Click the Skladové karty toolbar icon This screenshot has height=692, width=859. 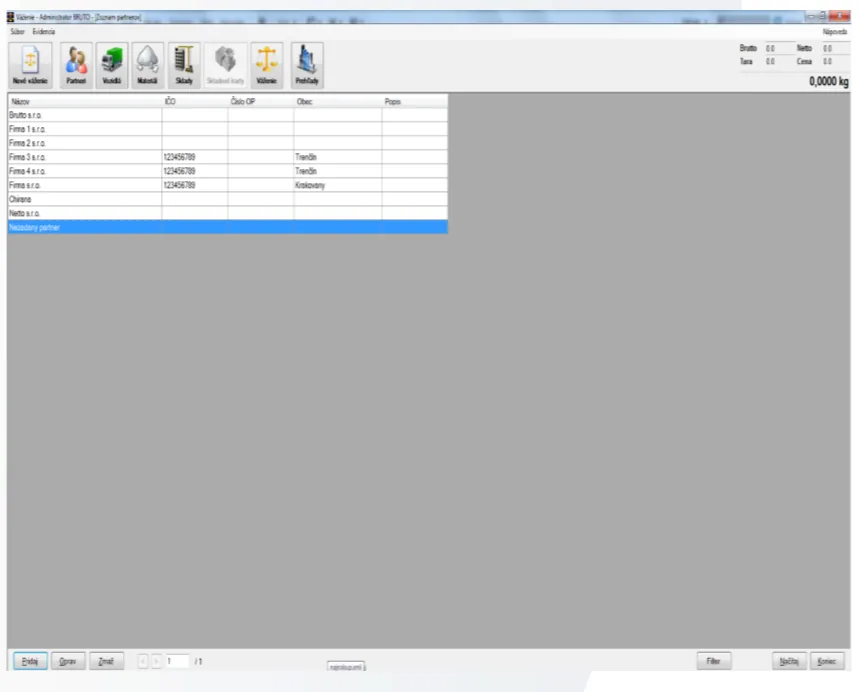coord(225,65)
